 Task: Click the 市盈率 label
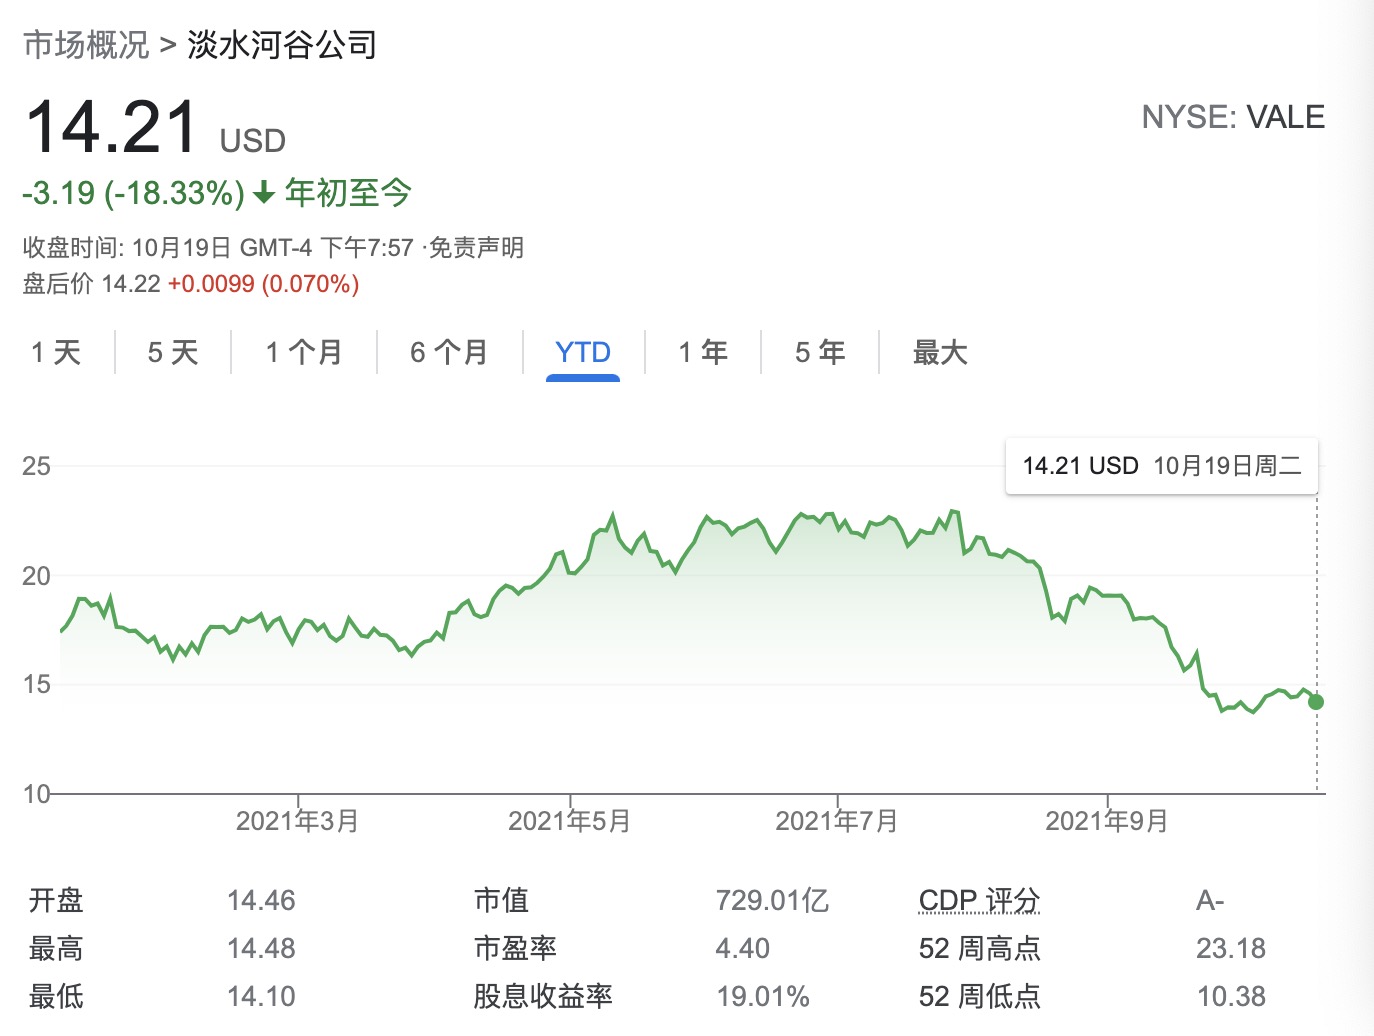coord(515,948)
